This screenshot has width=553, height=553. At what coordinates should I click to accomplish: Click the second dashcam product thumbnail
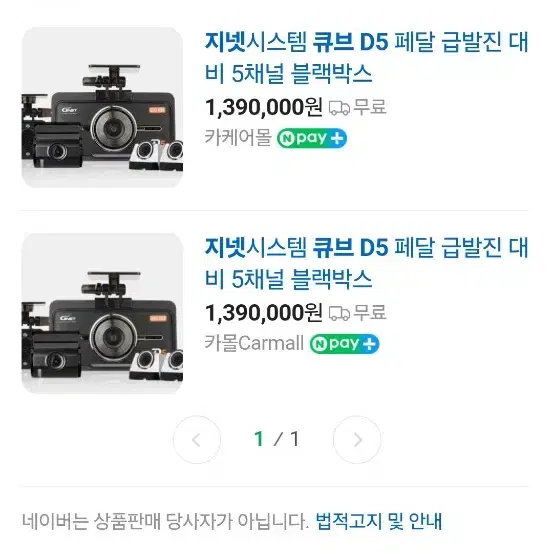point(102,313)
